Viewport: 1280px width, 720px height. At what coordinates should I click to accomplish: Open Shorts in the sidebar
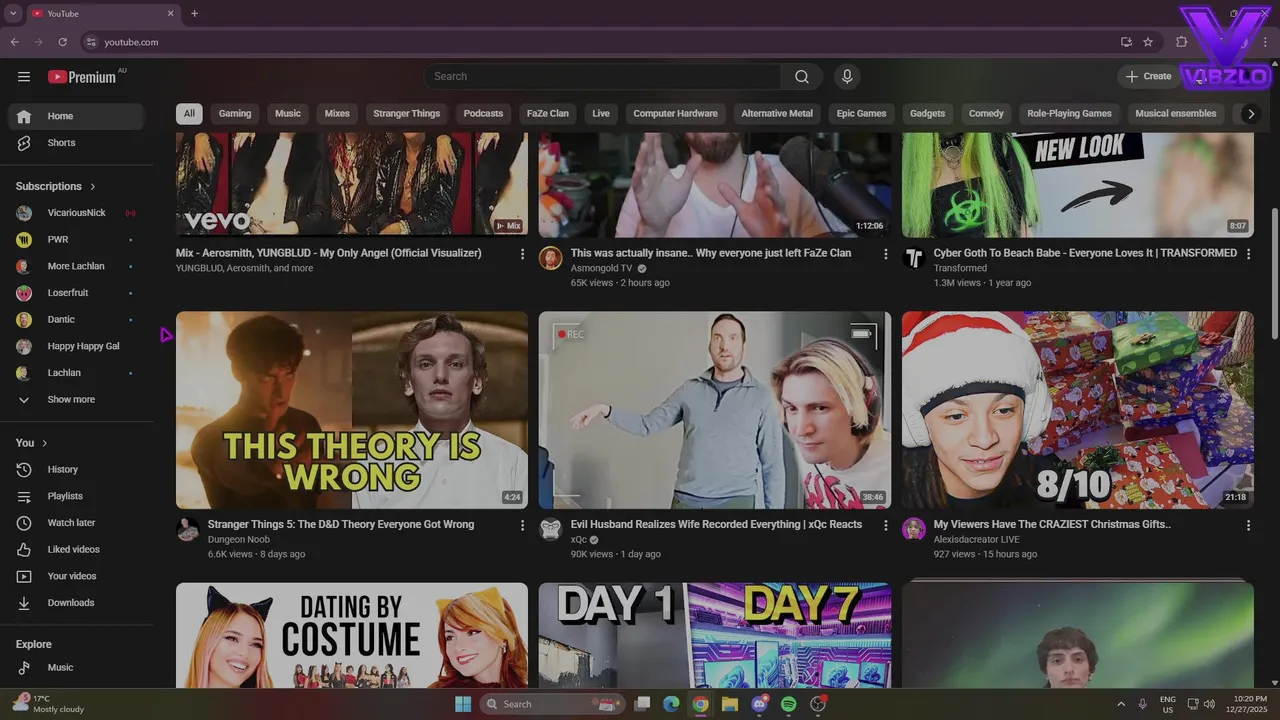tap(76, 143)
